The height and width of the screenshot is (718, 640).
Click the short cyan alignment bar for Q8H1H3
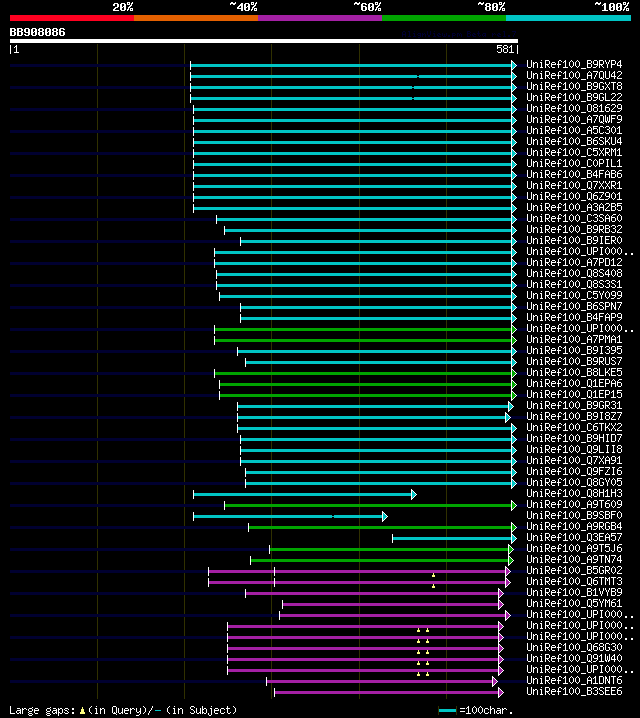(x=305, y=495)
